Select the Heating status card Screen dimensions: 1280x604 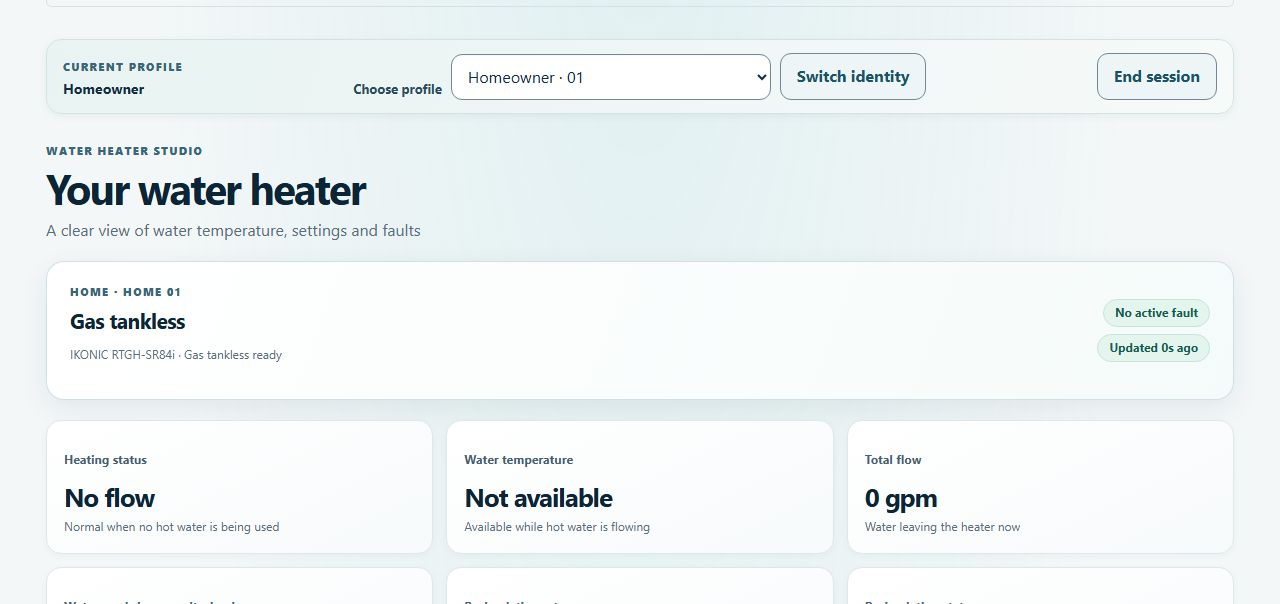coord(239,487)
